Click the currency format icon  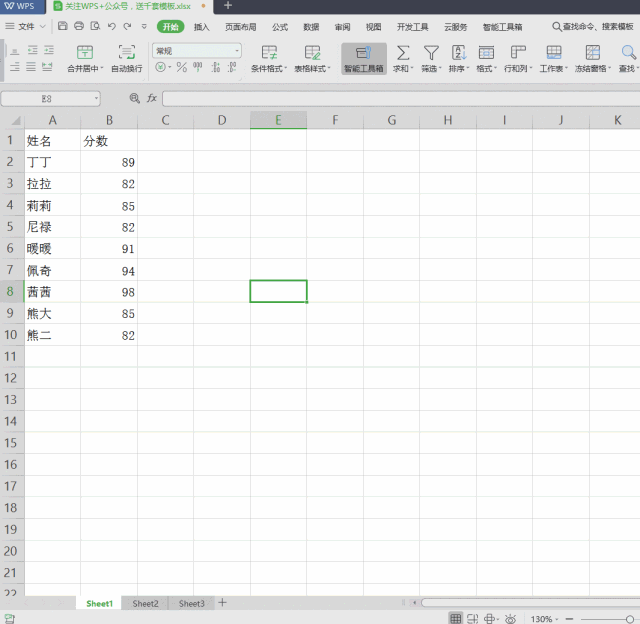pyautogui.click(x=160, y=67)
